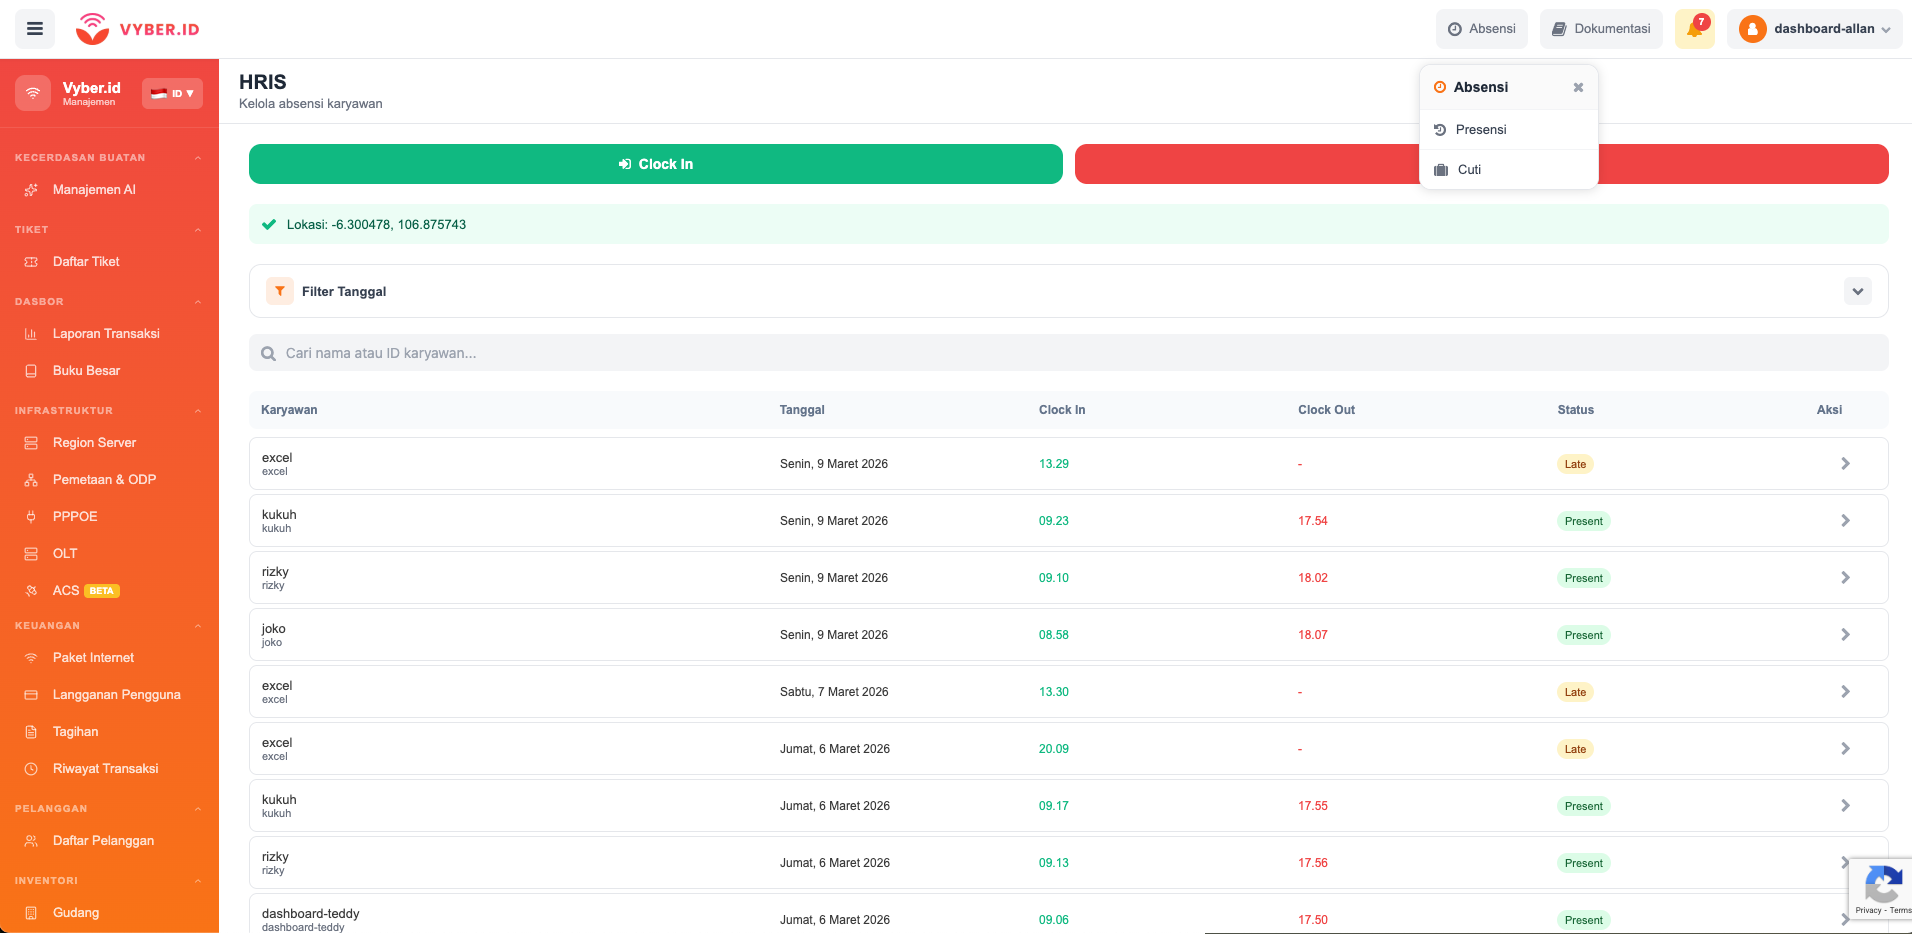Viewport: 1912px width, 934px height.
Task: Collapse the INFRASTRUKTUR sidebar section
Action: (197, 410)
